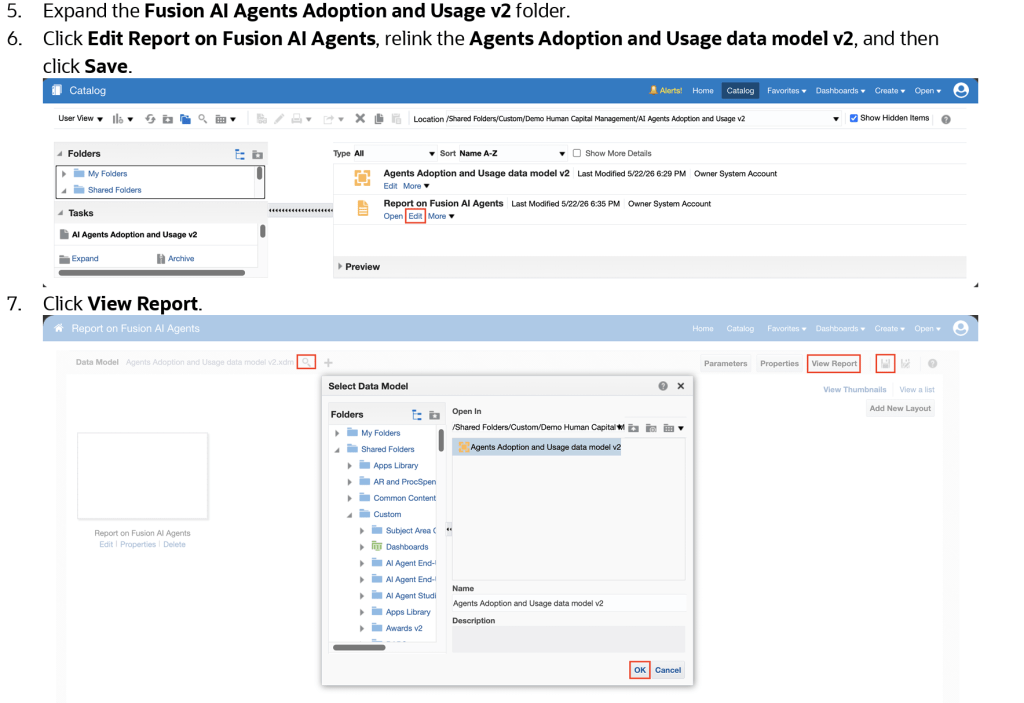Click the Save As icon in report editor
The image size is (1024, 703).
pos(905,363)
